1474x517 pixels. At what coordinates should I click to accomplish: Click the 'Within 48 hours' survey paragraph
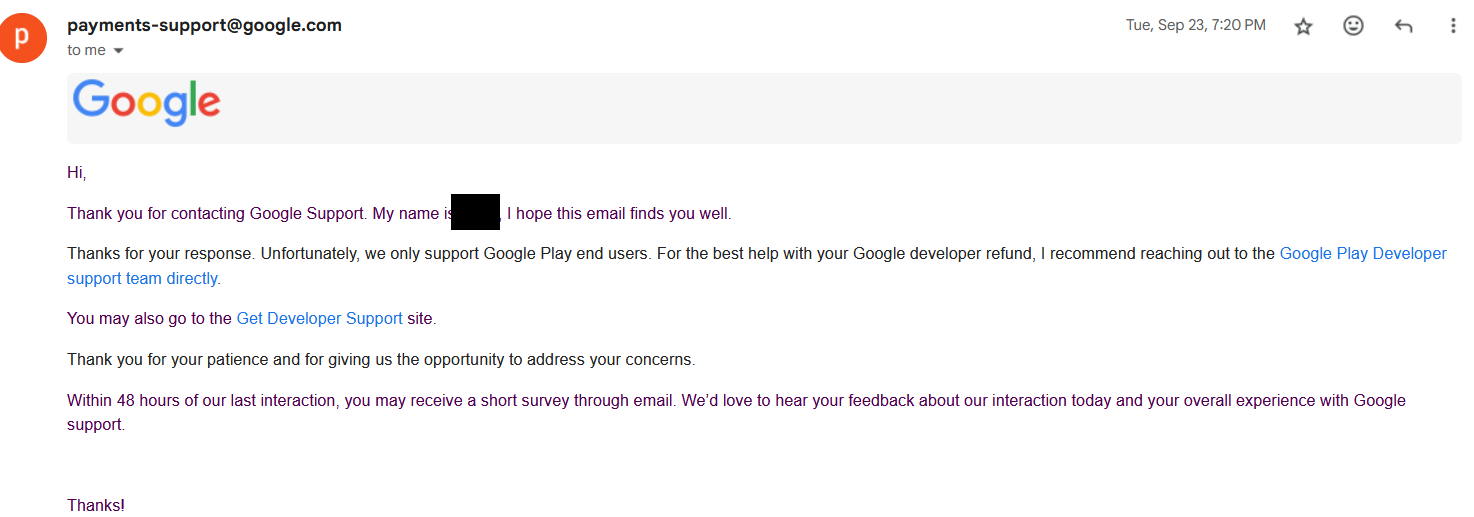coord(736,412)
